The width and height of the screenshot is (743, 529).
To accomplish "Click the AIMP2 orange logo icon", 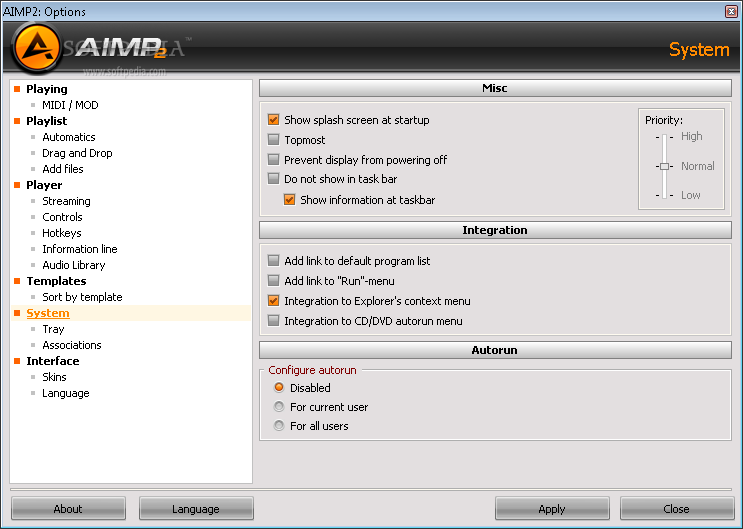I will [x=36, y=47].
